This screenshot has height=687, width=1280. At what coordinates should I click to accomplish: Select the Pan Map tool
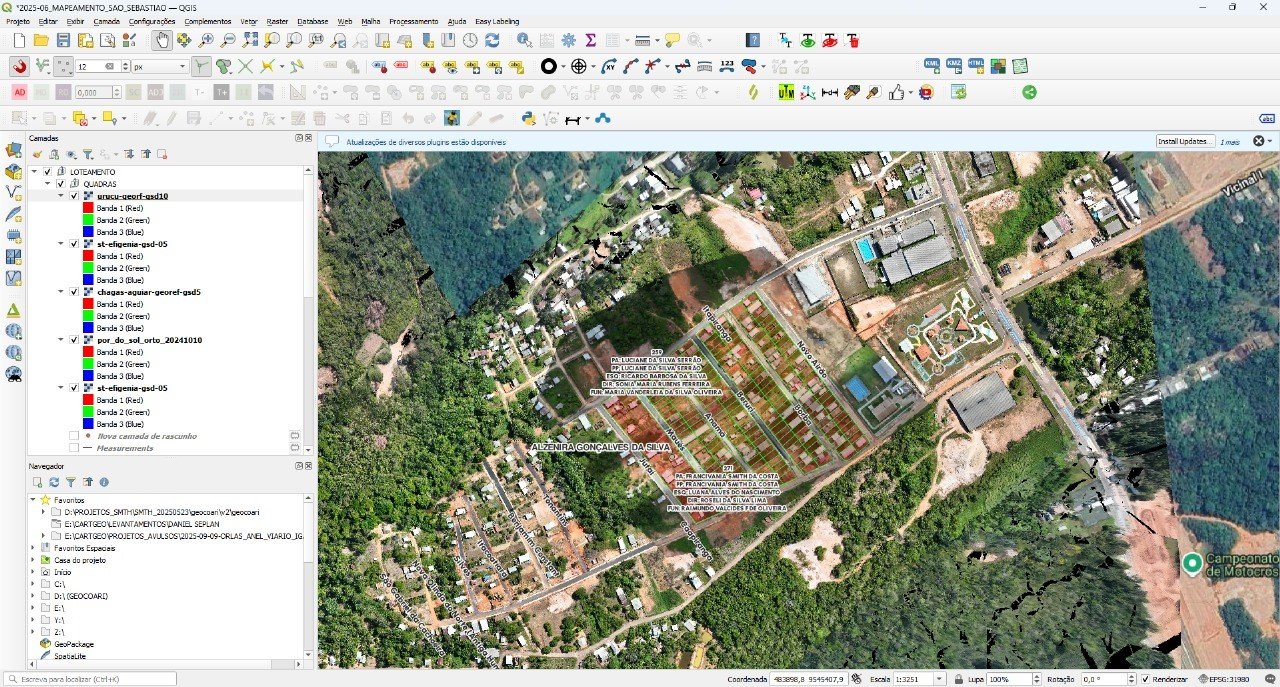[163, 40]
